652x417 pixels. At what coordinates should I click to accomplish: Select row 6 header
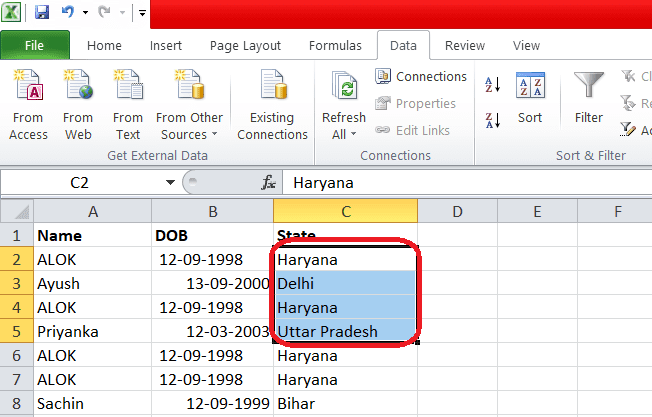pos(17,355)
